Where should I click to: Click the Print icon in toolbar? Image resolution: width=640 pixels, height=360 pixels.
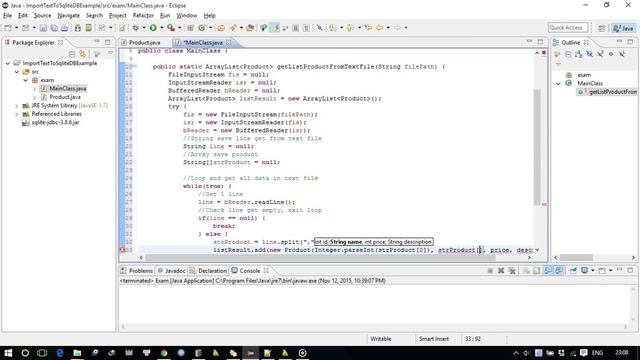64,28
